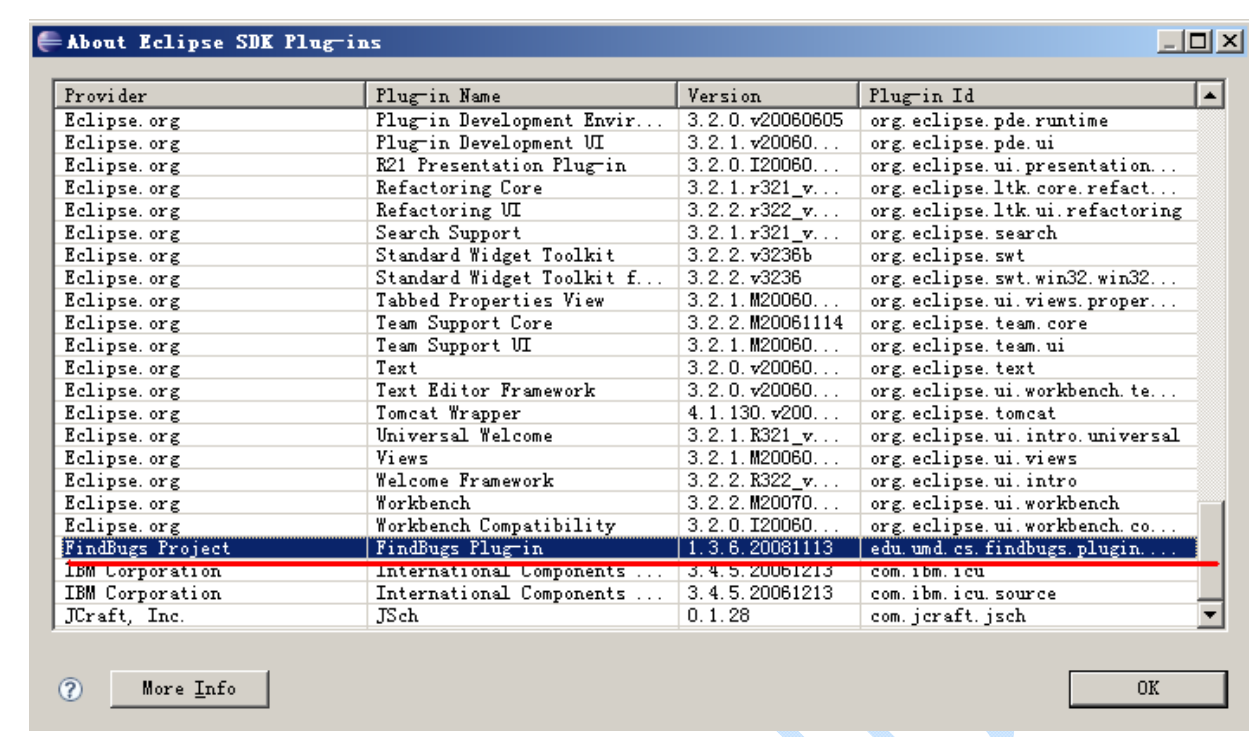1252x737 pixels.
Task: Select Eclipse.org in the Tomcat Wrapper row
Action: [x=122, y=413]
